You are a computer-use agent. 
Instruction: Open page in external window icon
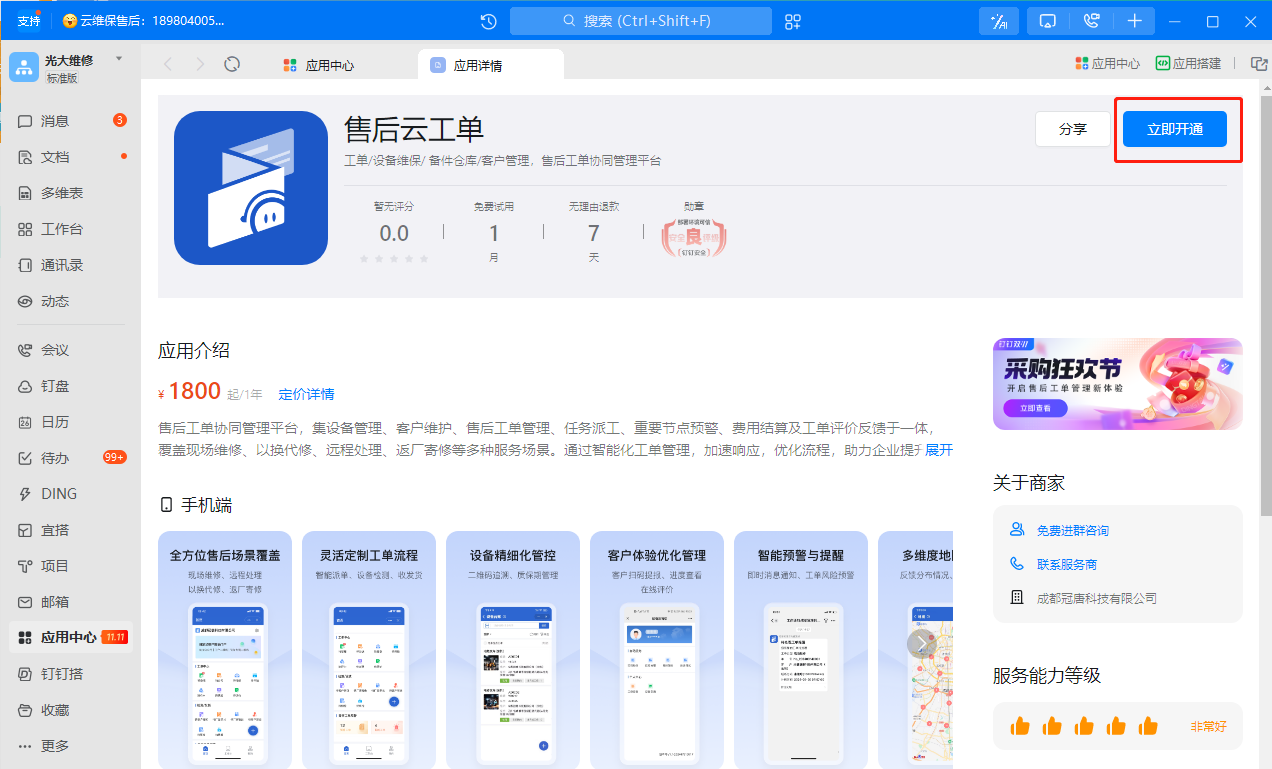tap(1259, 64)
